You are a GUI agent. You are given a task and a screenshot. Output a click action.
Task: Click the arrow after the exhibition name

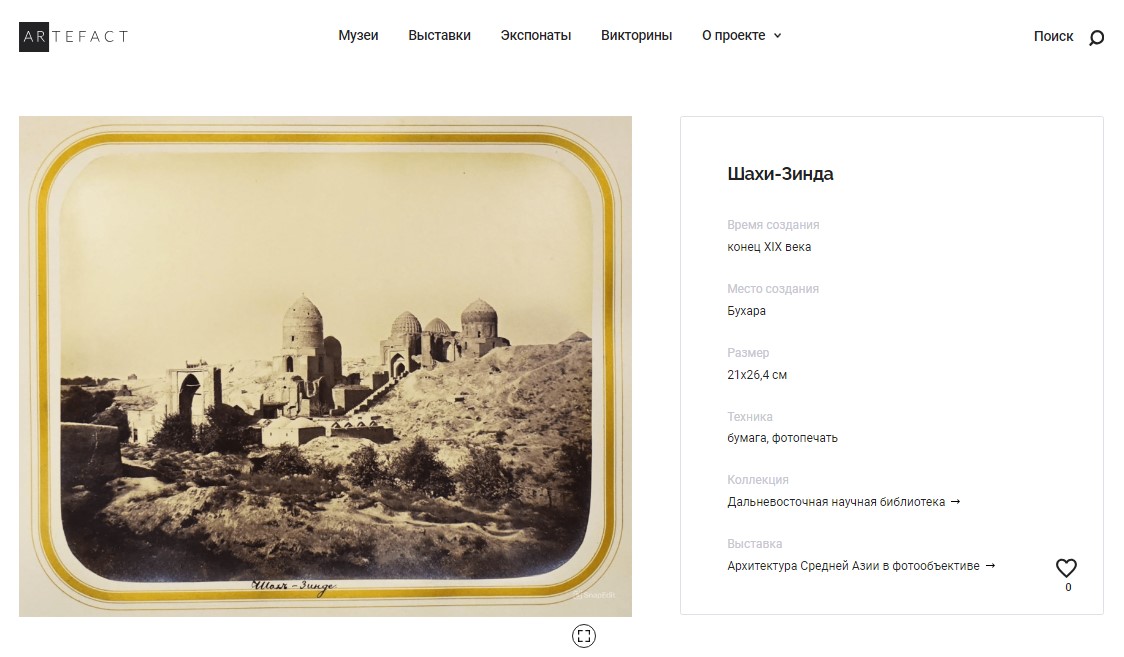pos(990,565)
